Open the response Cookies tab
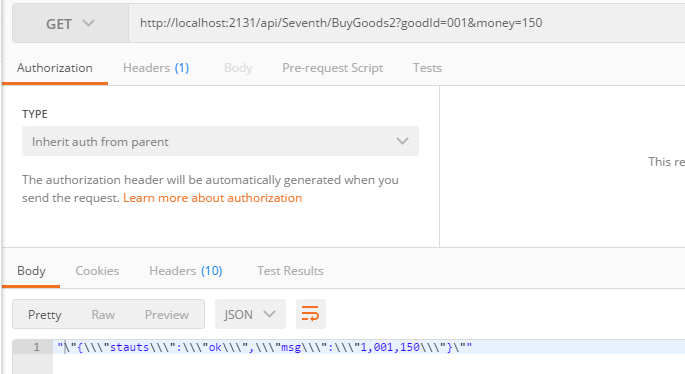 [x=97, y=271]
